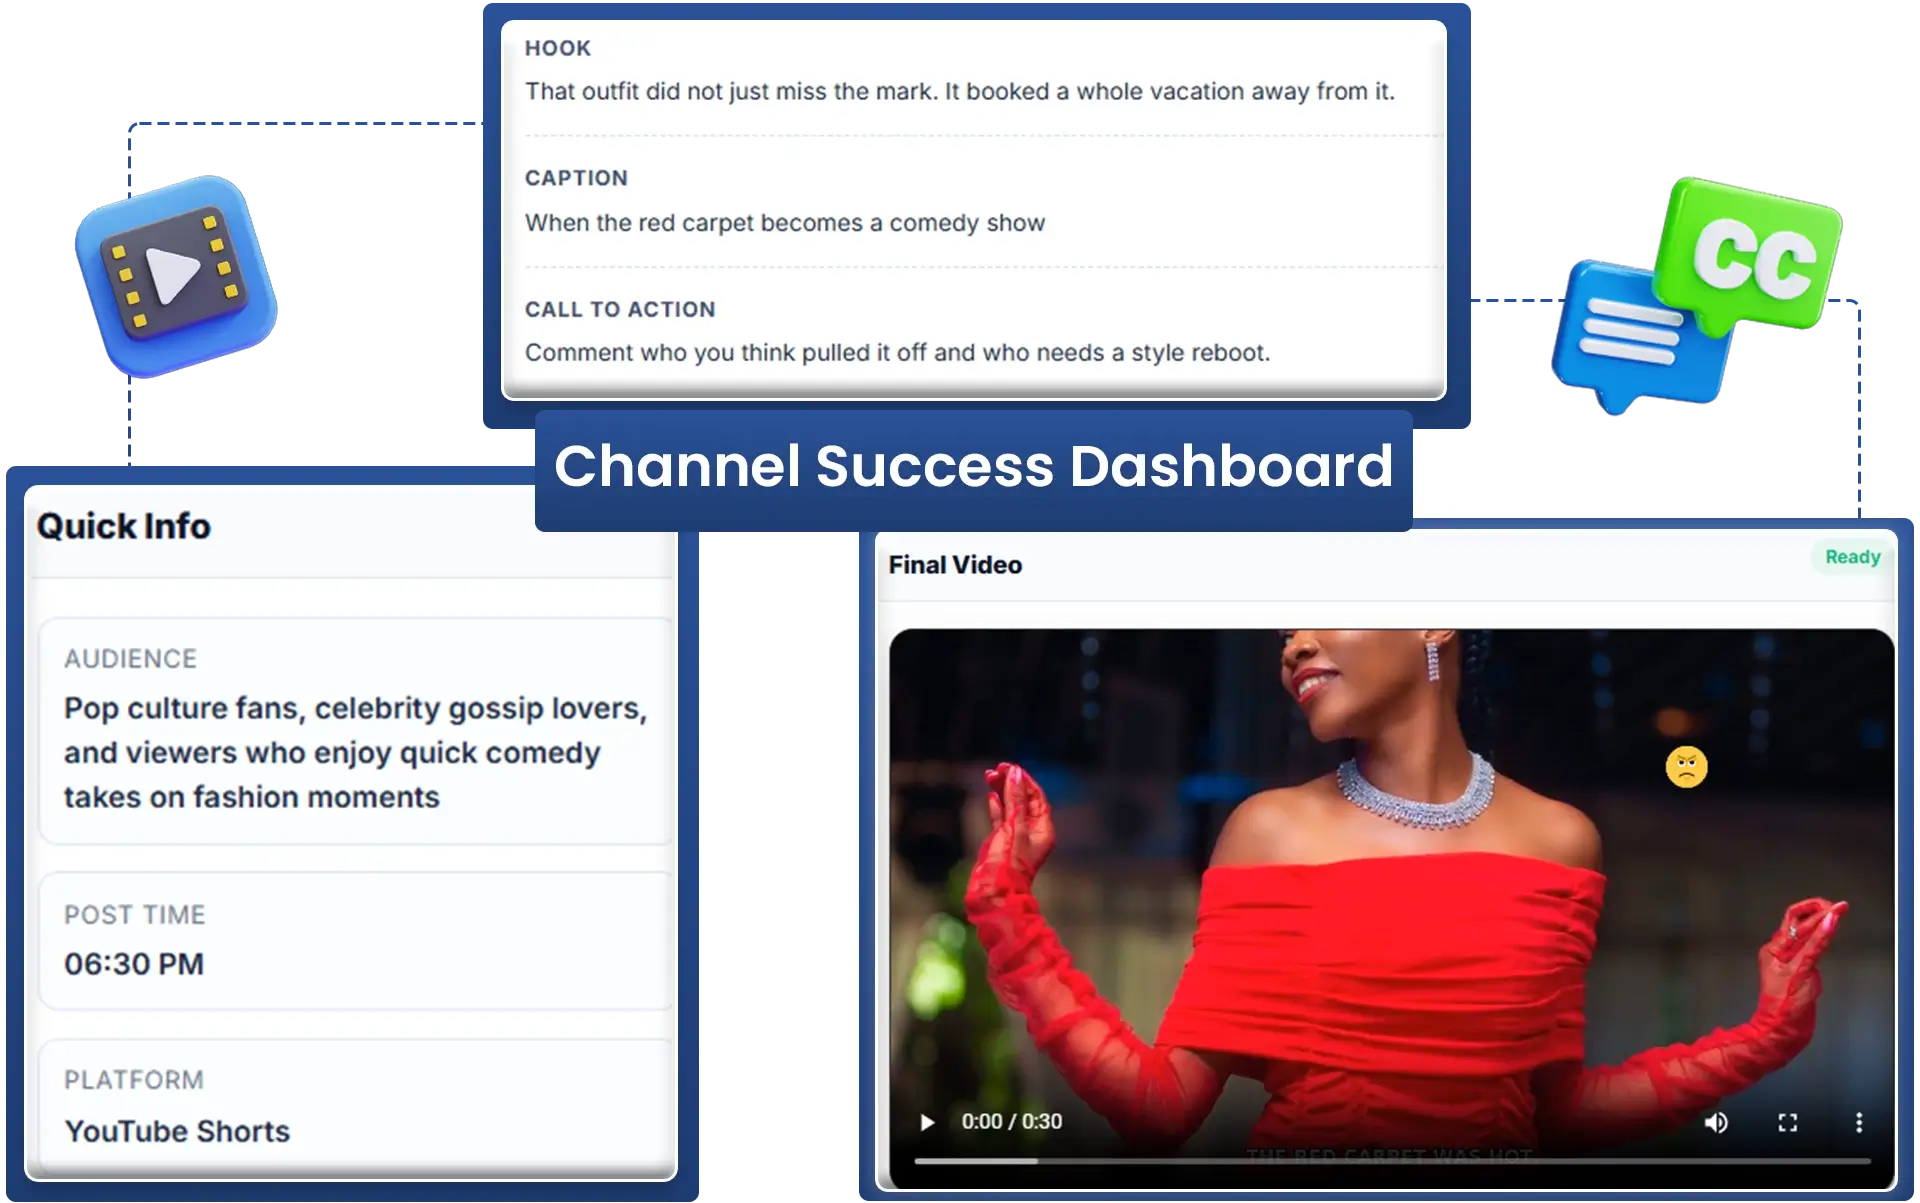
Task: Mute the video volume speaker
Action: pyautogui.click(x=1716, y=1122)
